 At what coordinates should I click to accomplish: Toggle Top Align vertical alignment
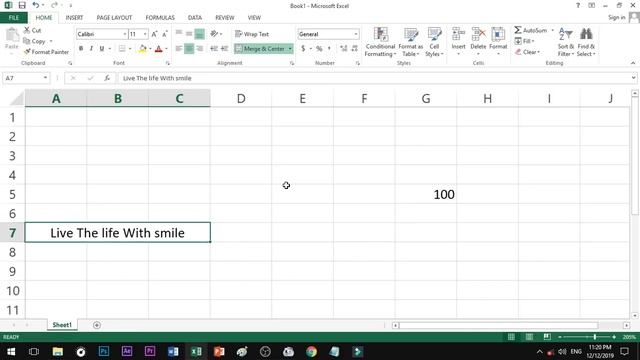pos(179,34)
